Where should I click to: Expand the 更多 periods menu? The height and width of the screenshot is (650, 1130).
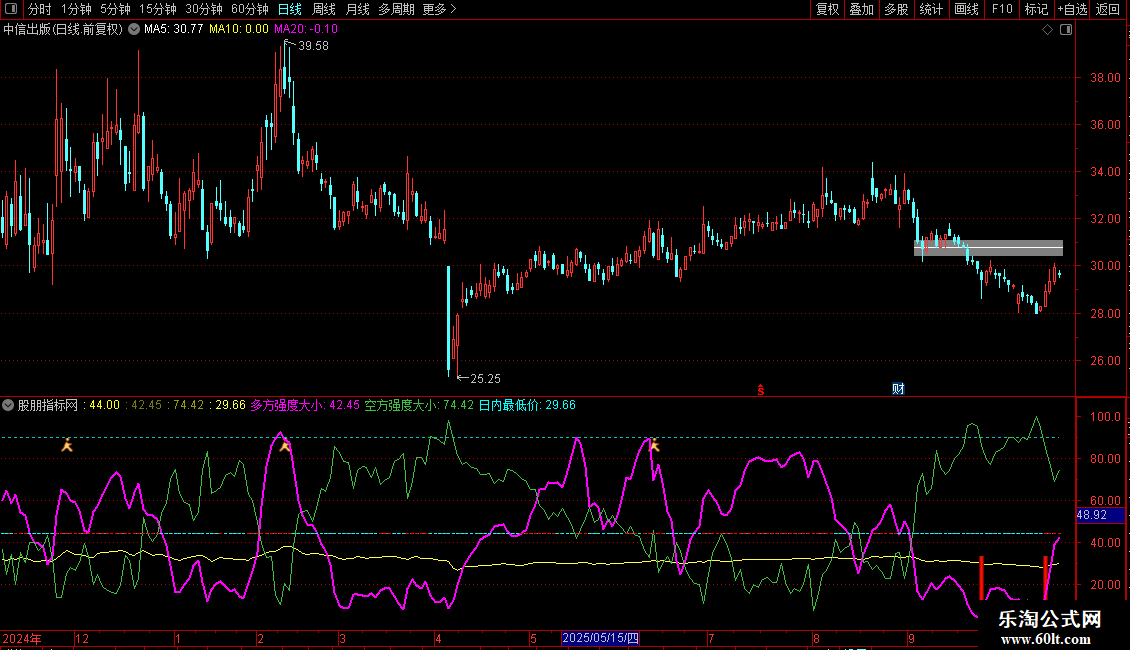[439, 9]
